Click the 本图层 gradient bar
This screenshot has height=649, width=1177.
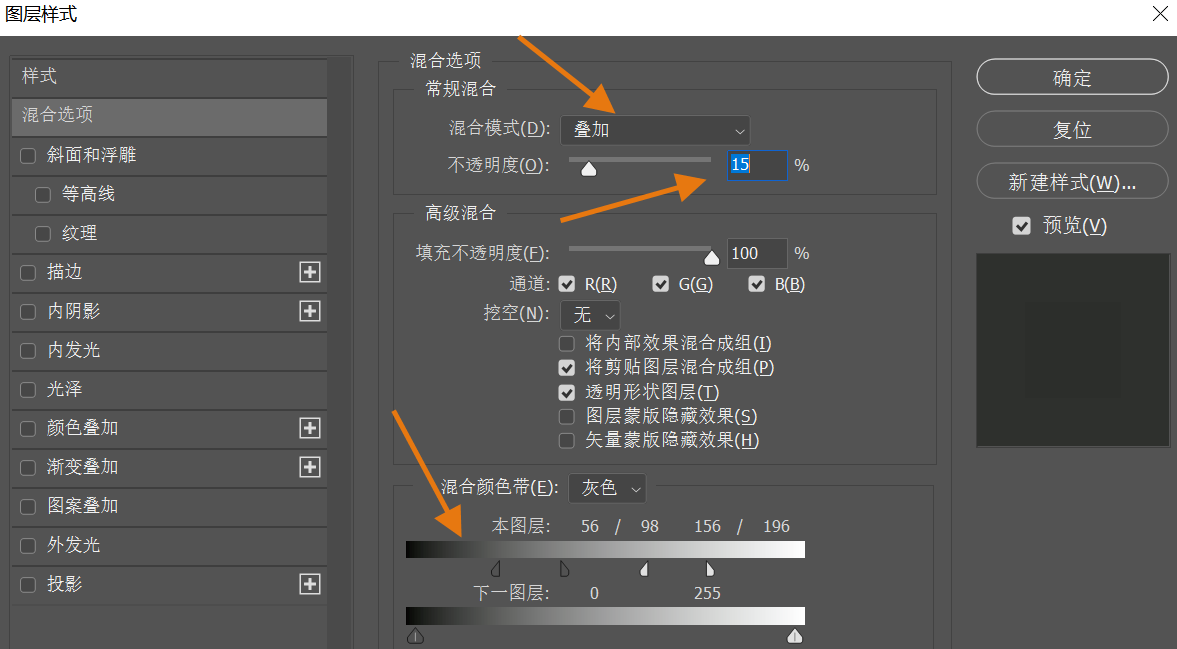coord(605,550)
